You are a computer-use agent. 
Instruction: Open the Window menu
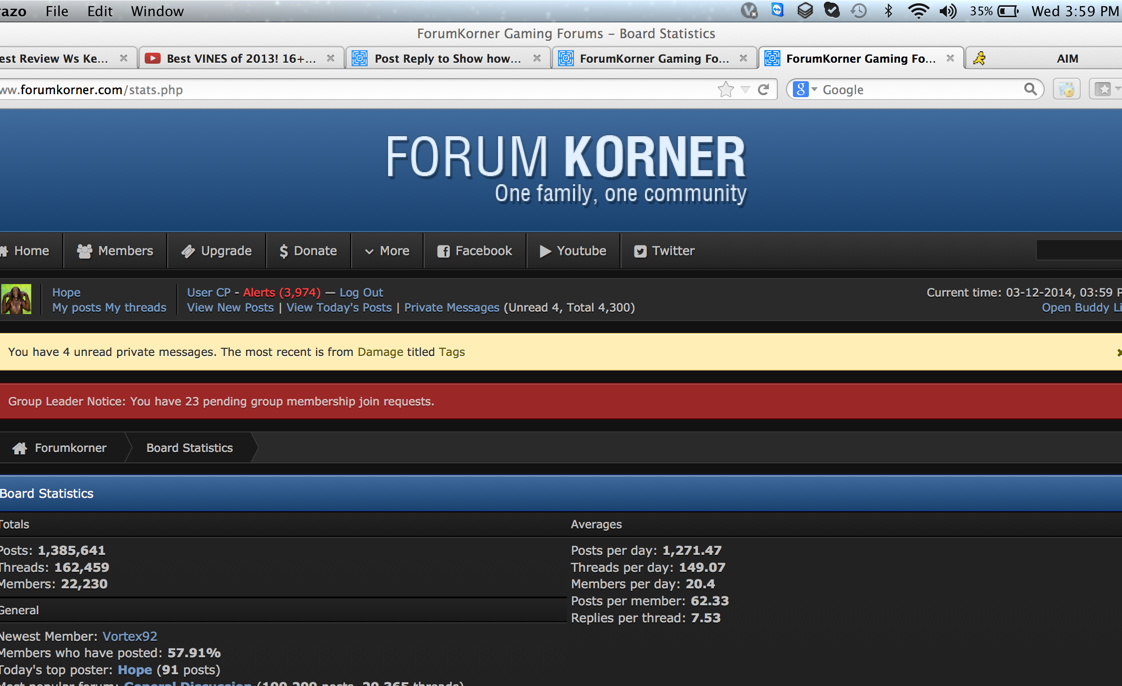(157, 11)
